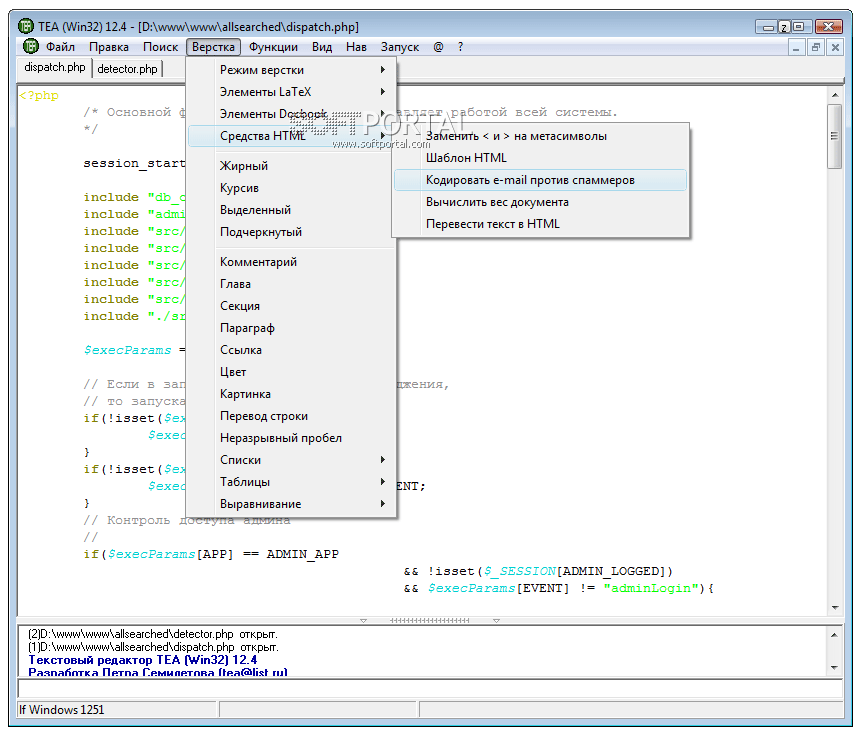This screenshot has width=857, height=739.
Task: Switch to the detector.php tab
Action: coord(127,69)
